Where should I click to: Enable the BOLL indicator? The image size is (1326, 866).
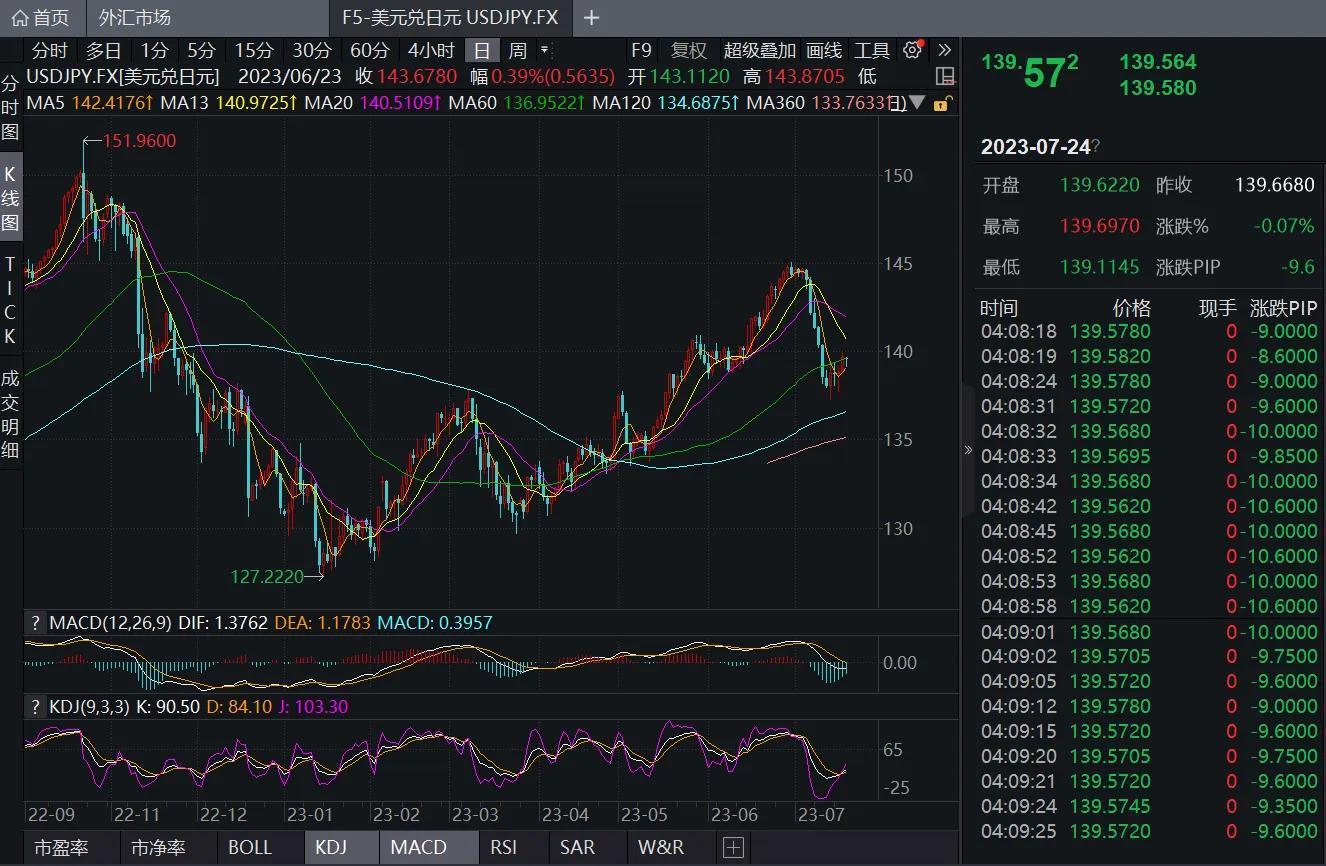pyautogui.click(x=250, y=847)
